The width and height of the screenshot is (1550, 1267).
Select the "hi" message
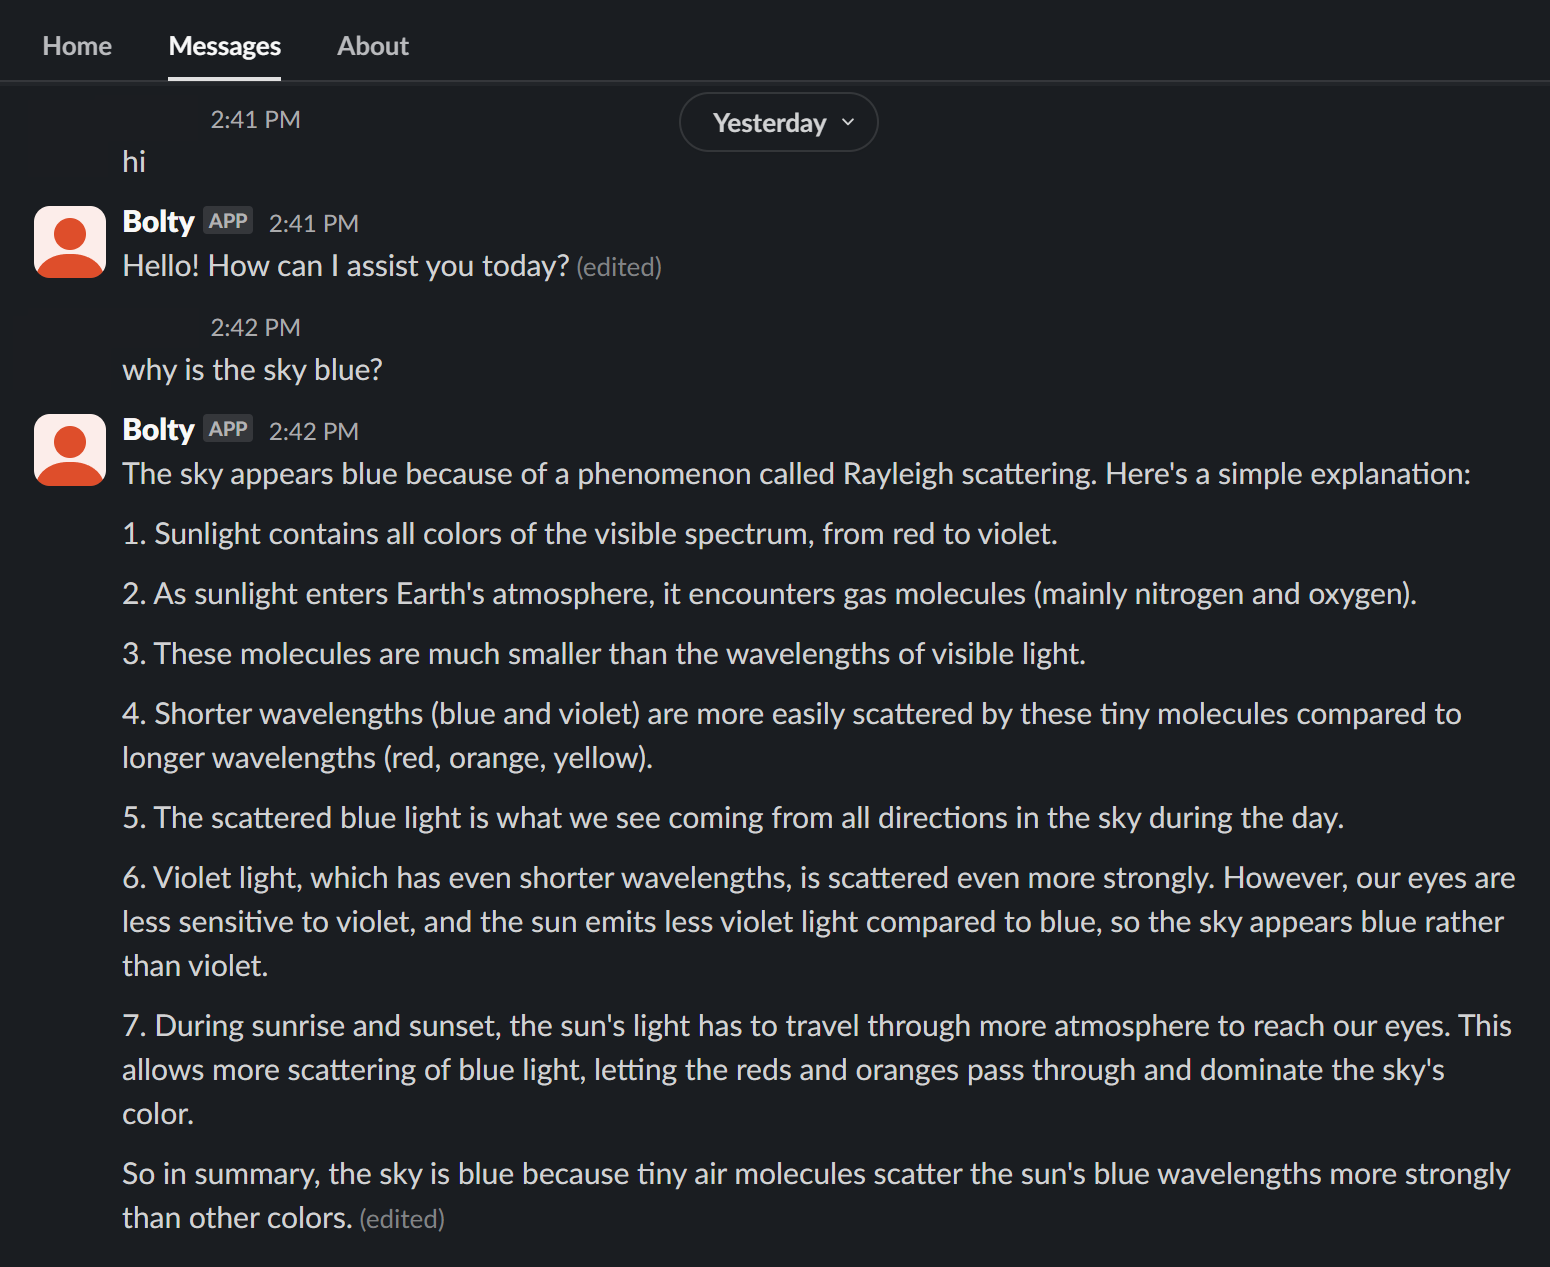click(134, 162)
